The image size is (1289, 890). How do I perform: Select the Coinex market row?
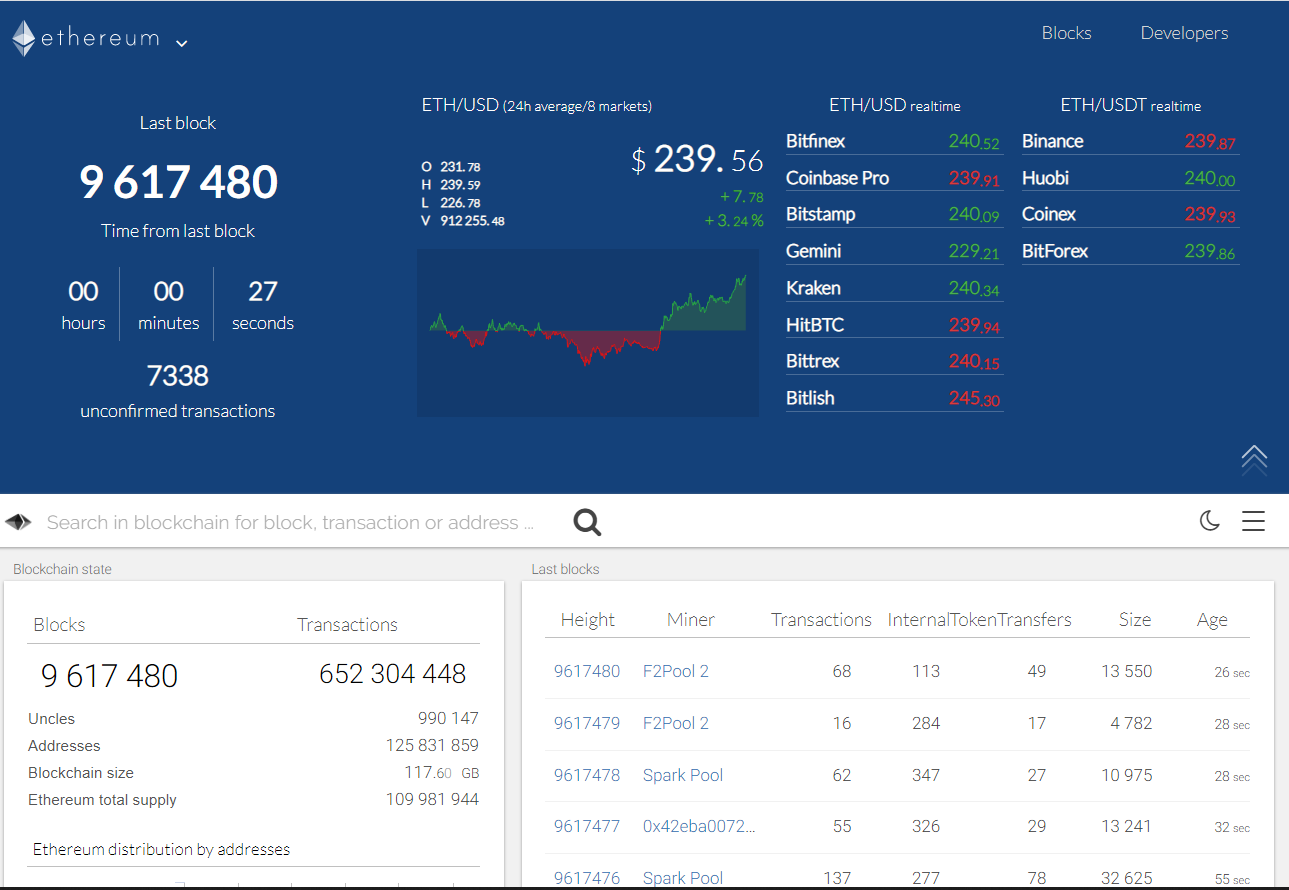[x=1130, y=215]
